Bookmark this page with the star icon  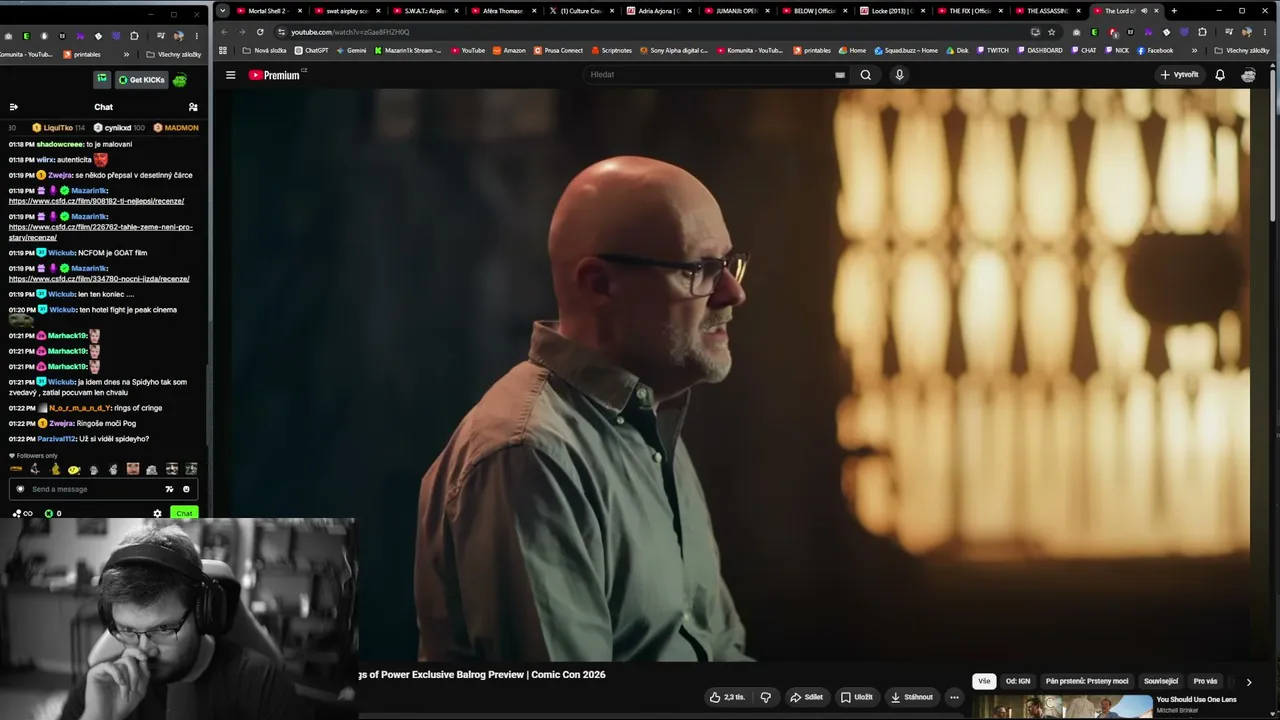(x=1051, y=32)
